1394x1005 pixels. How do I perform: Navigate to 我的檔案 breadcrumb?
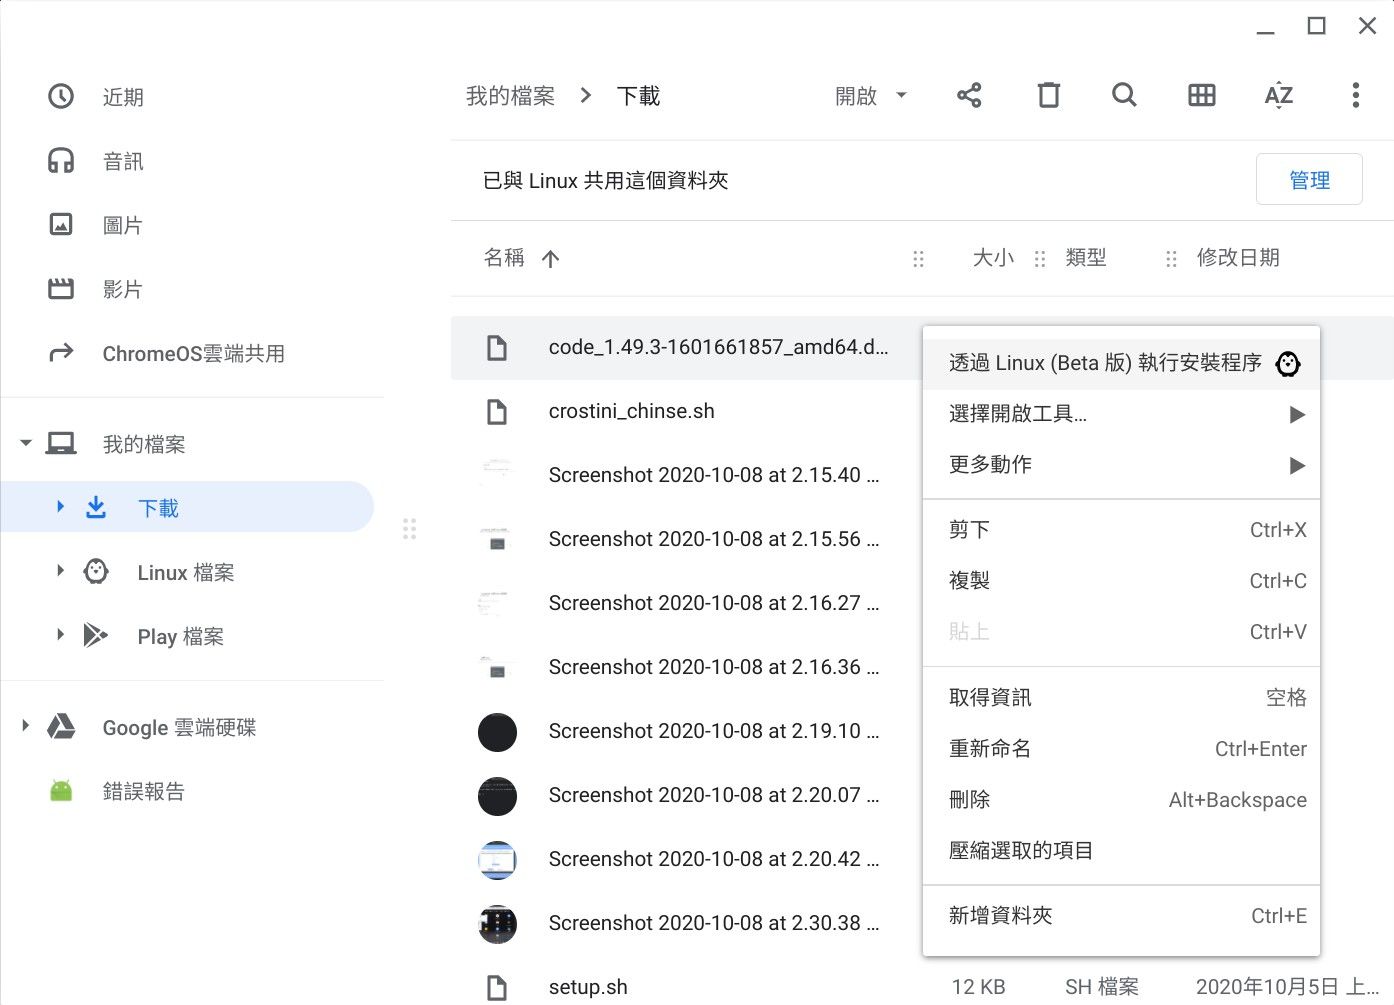[510, 96]
